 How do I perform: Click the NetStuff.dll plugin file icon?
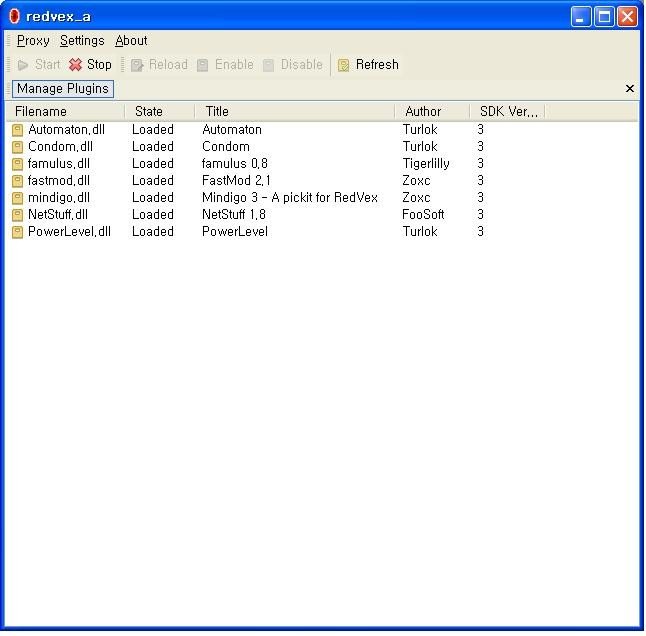tap(17, 215)
